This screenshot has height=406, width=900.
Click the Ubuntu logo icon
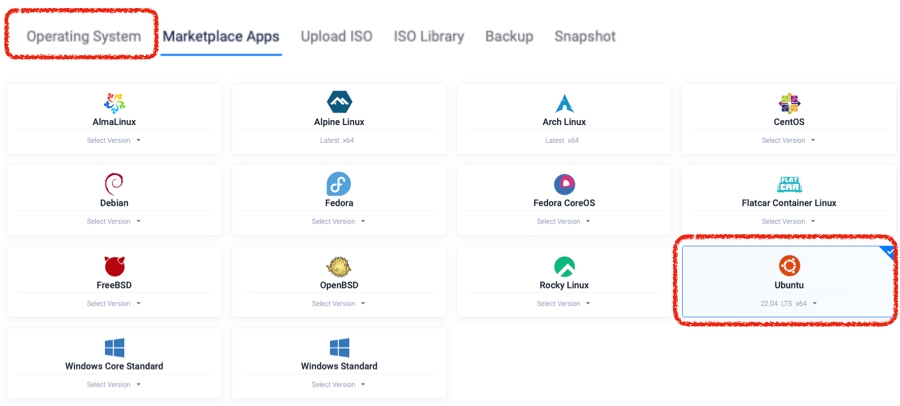(789, 266)
